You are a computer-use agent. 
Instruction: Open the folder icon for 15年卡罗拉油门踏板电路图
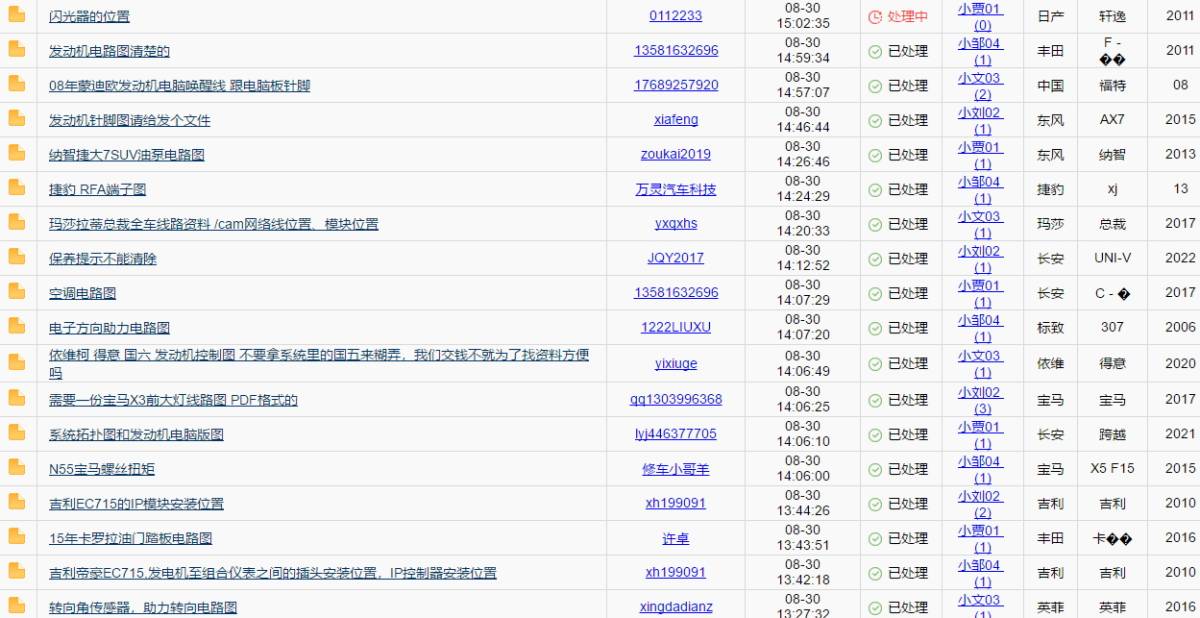click(16, 537)
